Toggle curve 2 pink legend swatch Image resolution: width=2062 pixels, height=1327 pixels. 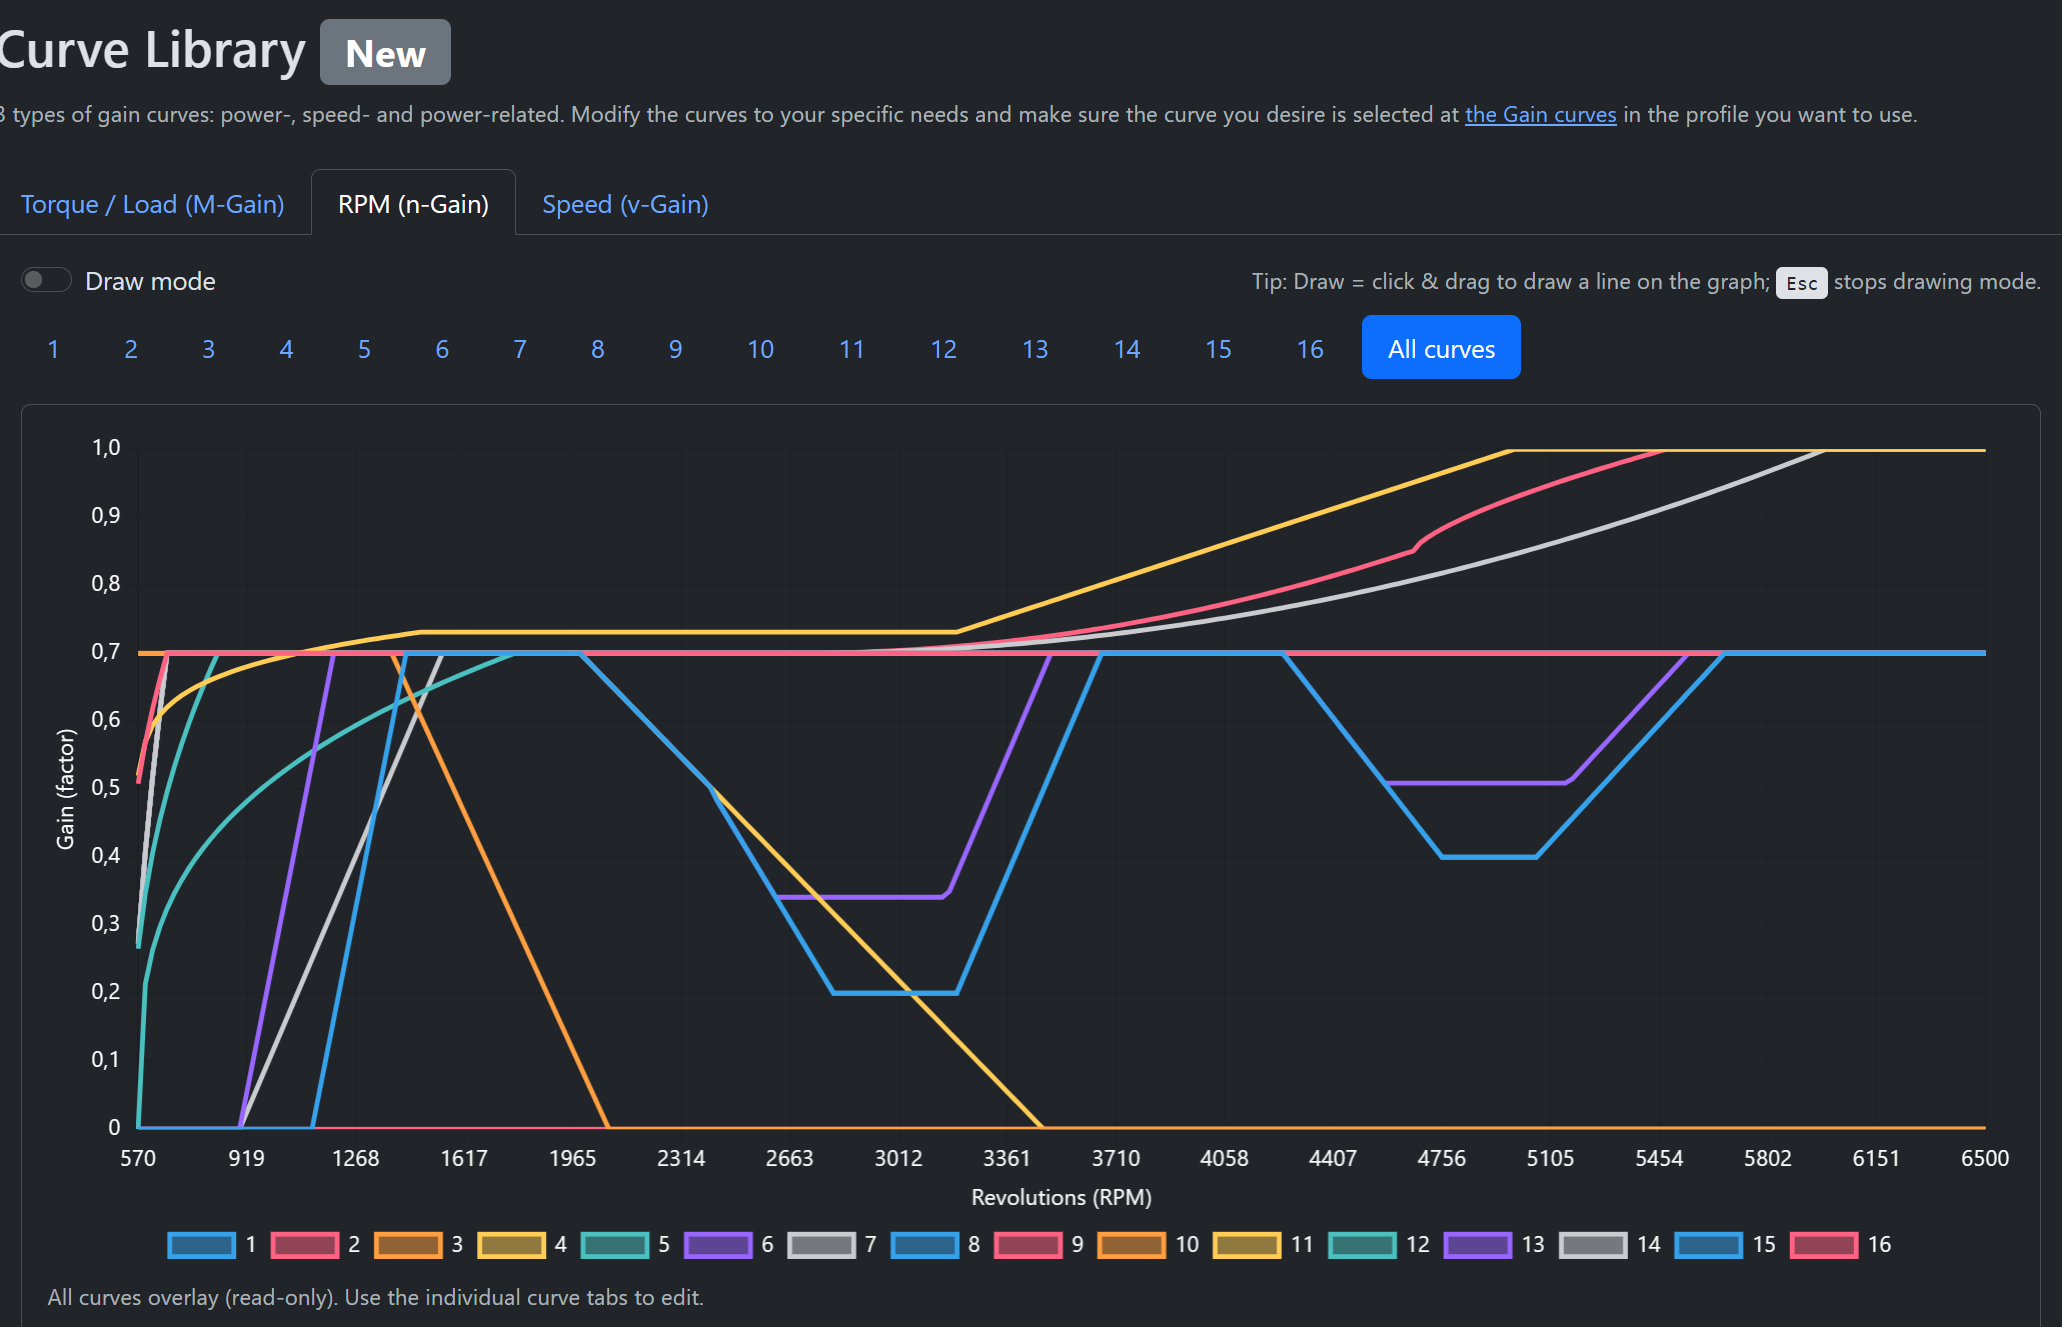[x=305, y=1245]
